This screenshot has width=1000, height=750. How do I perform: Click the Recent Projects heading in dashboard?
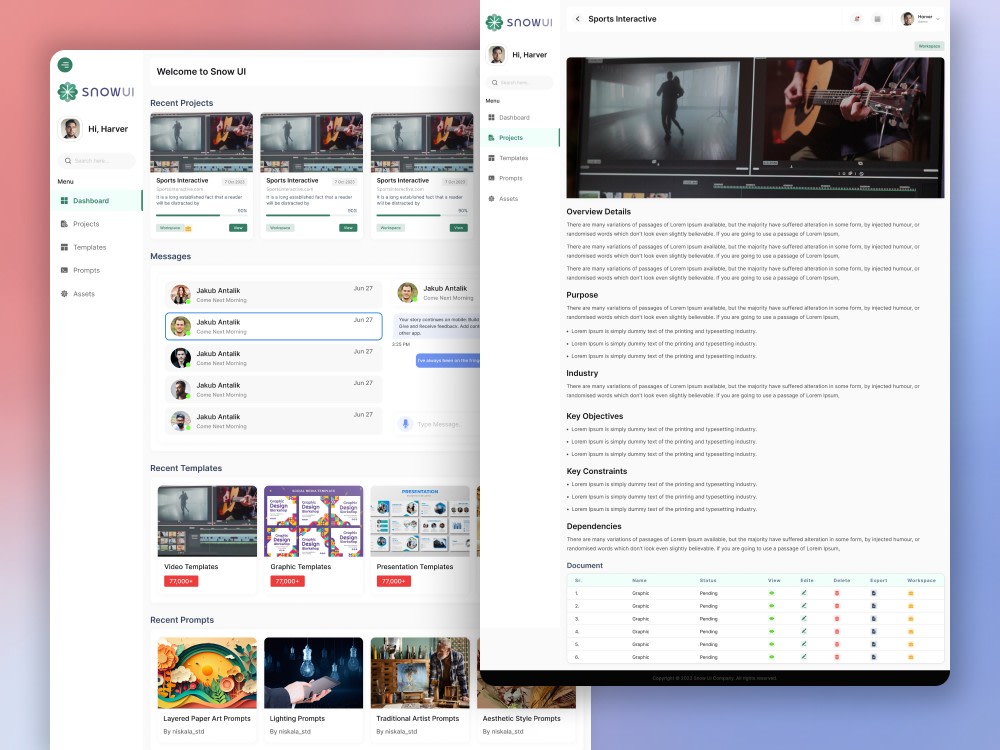point(182,103)
